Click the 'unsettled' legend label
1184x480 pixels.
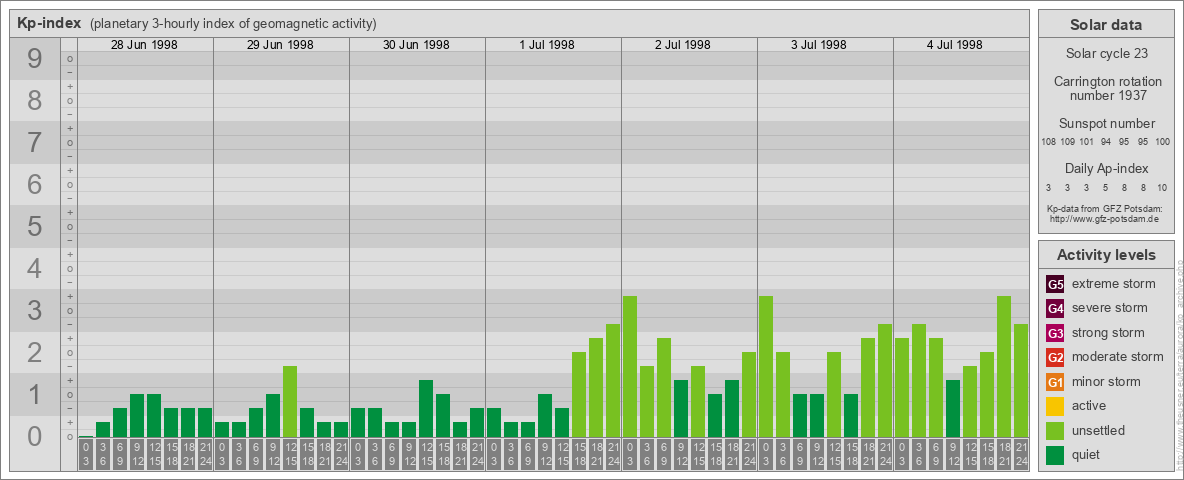(x=1099, y=431)
